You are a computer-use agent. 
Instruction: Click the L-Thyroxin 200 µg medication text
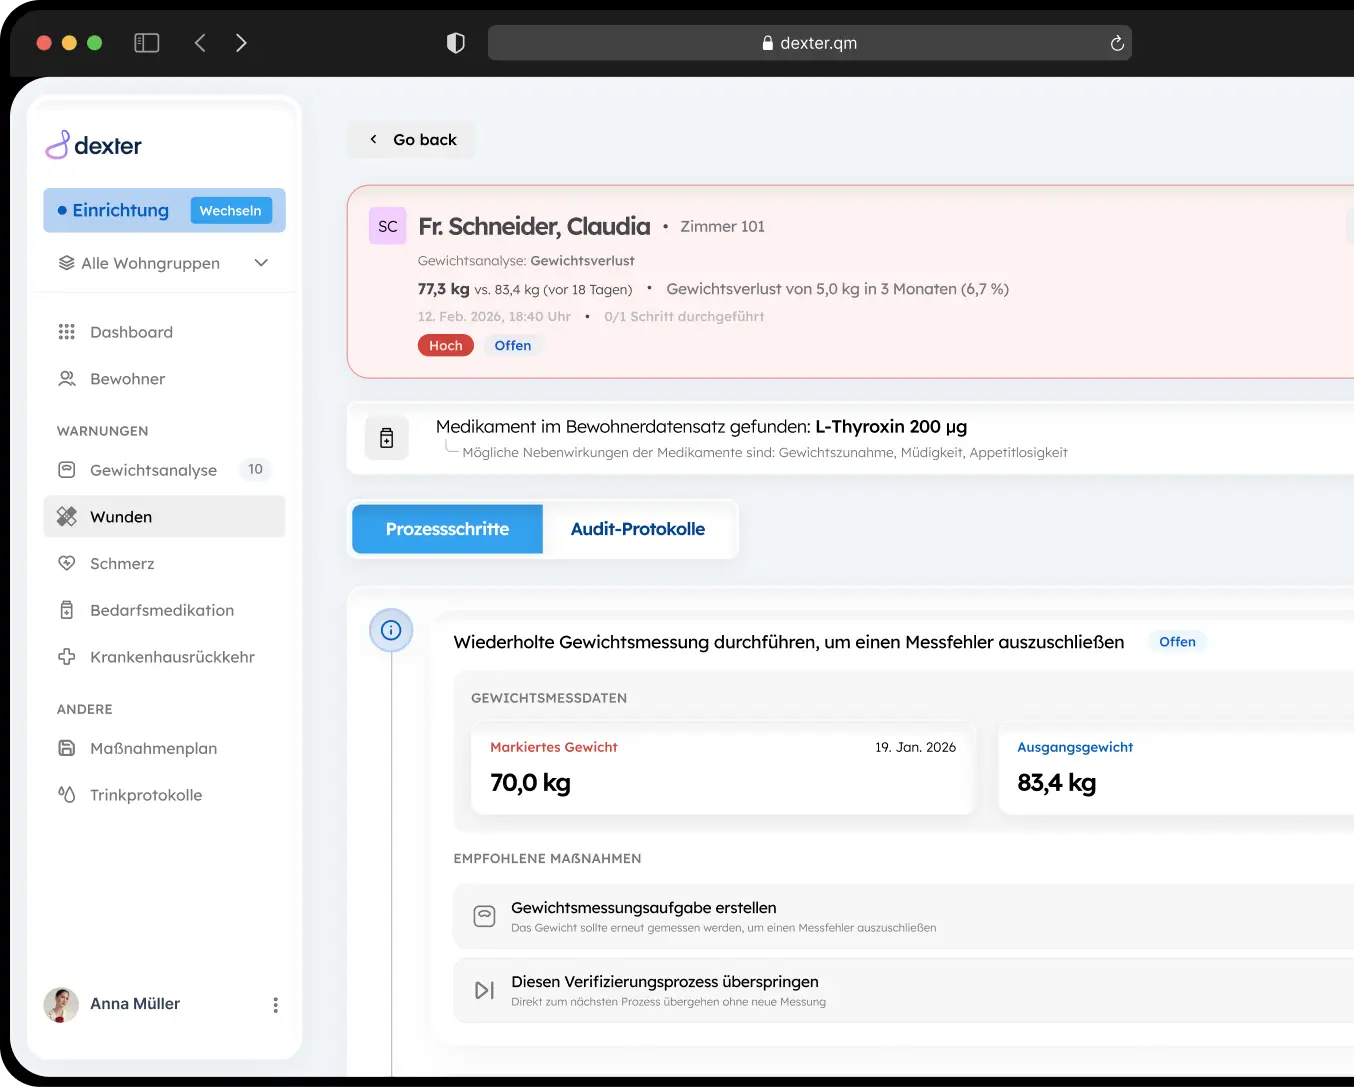click(x=891, y=427)
